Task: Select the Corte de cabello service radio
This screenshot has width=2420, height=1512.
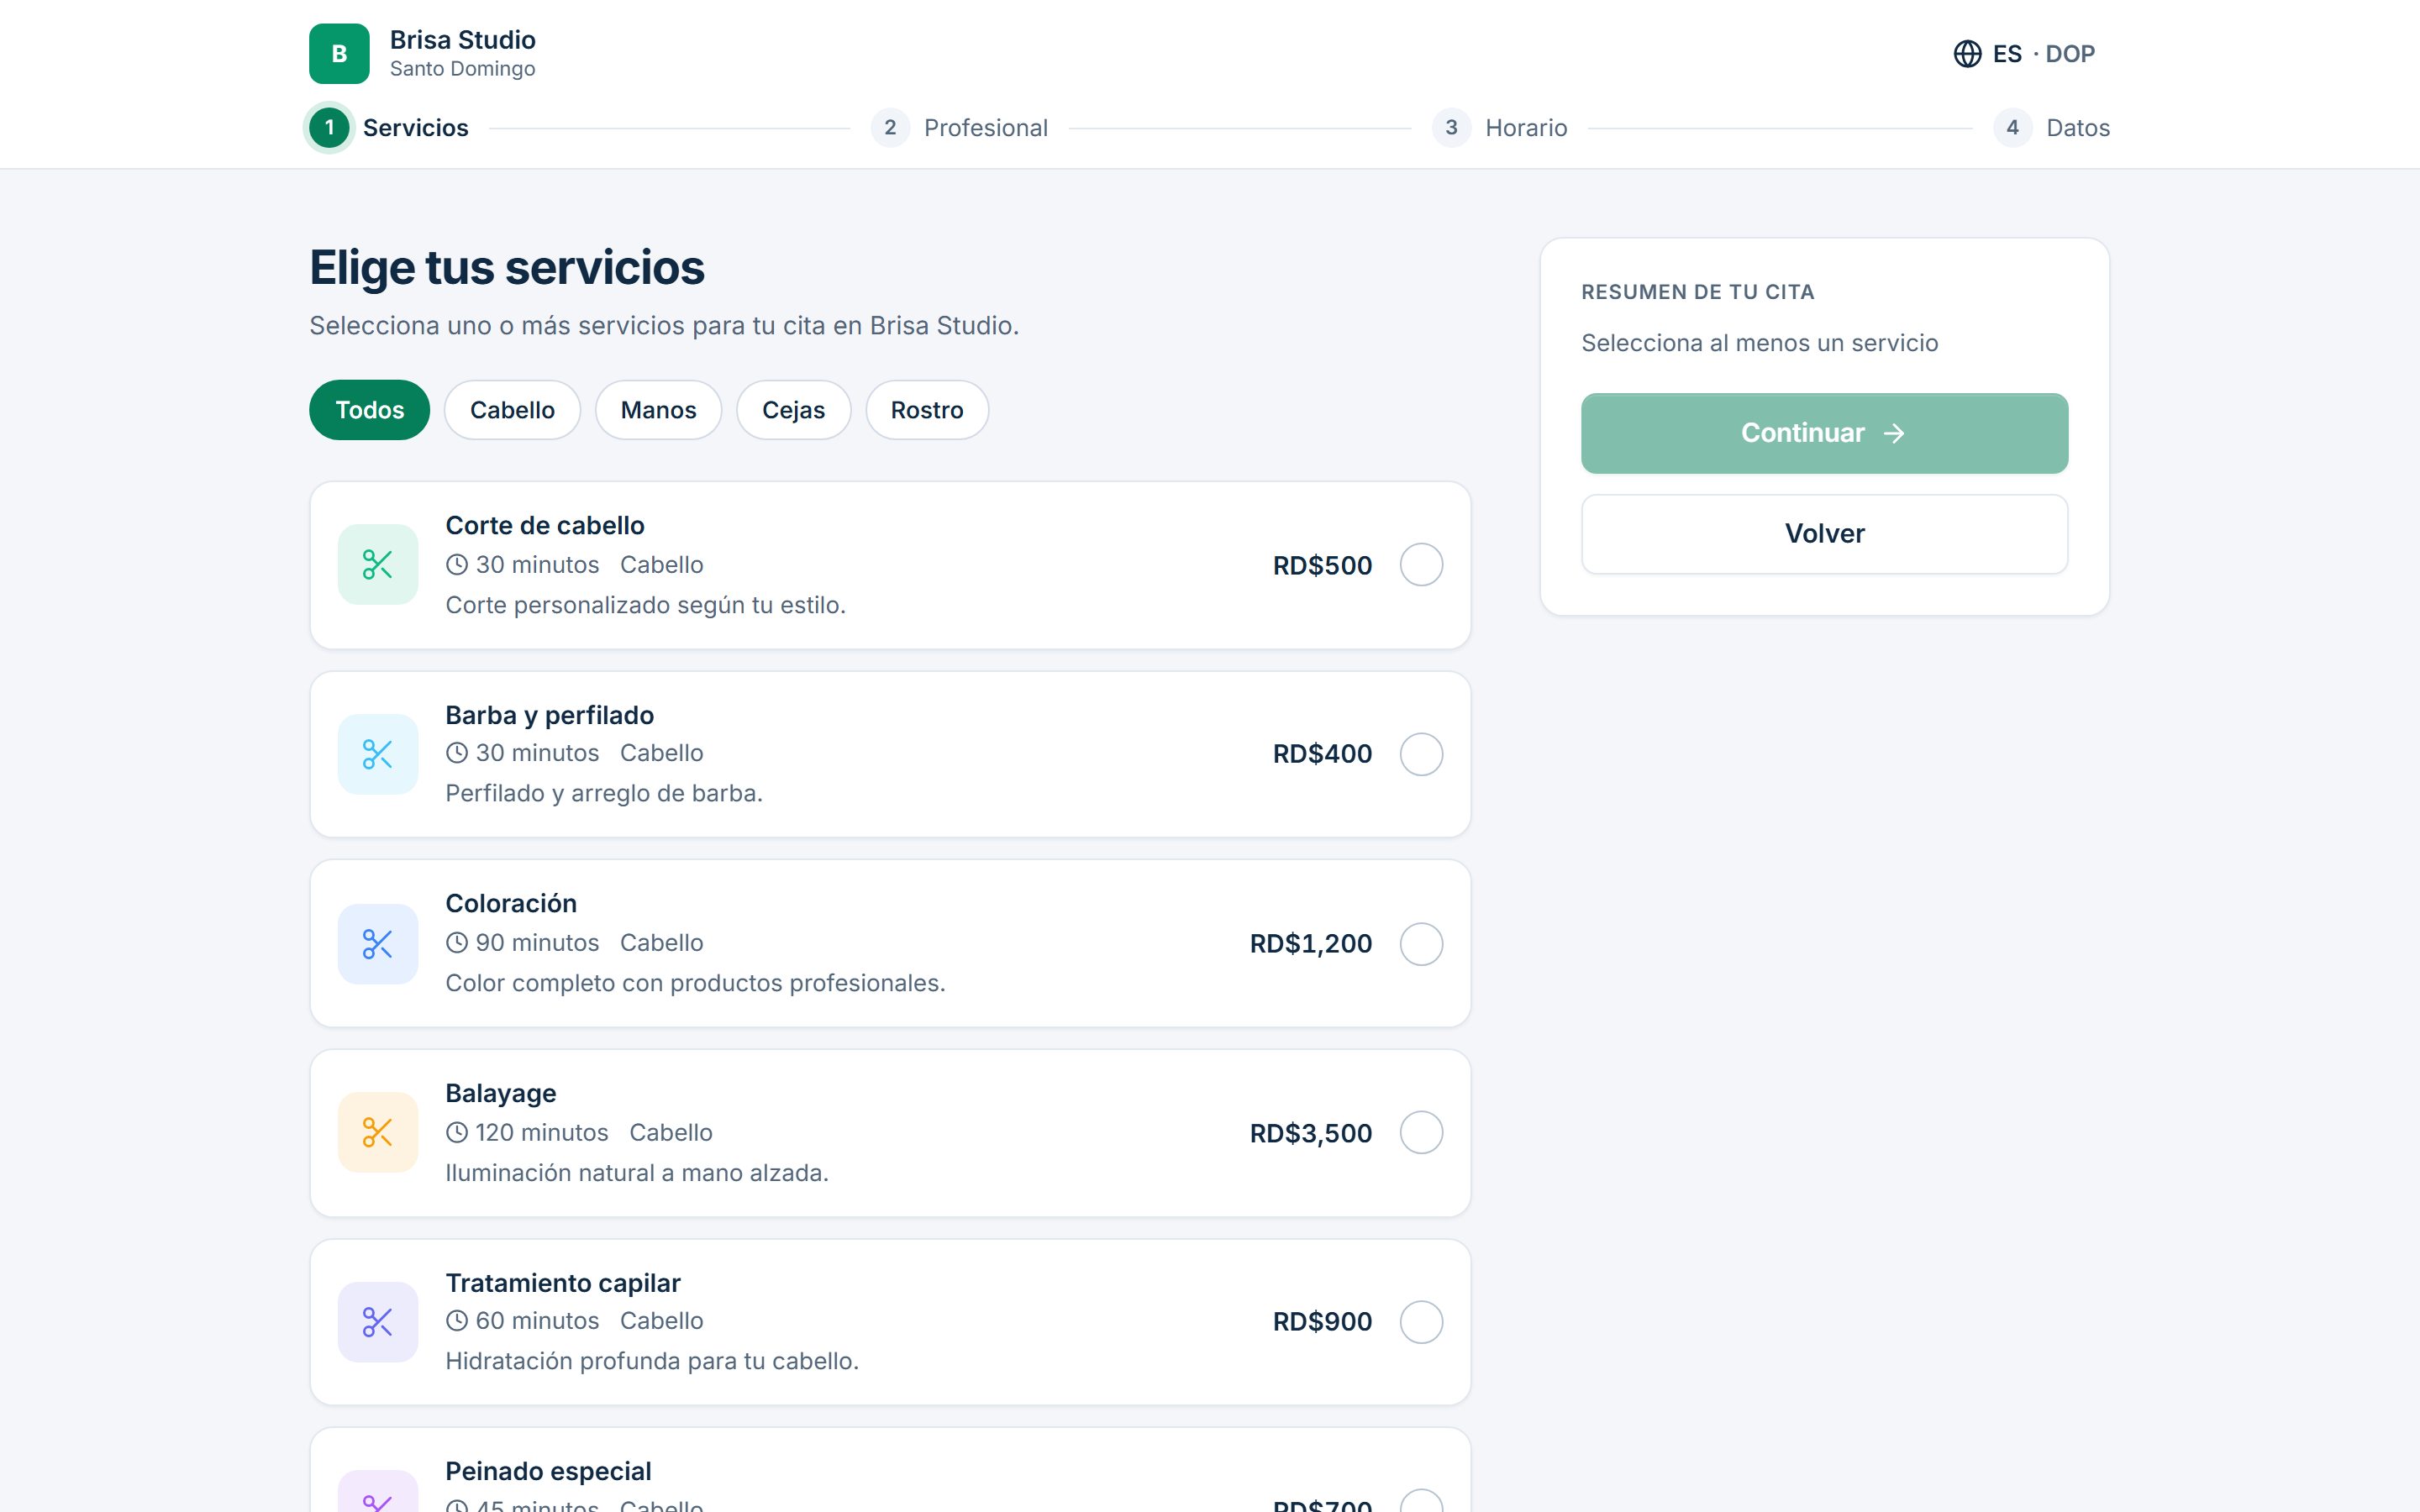Action: coord(1421,565)
